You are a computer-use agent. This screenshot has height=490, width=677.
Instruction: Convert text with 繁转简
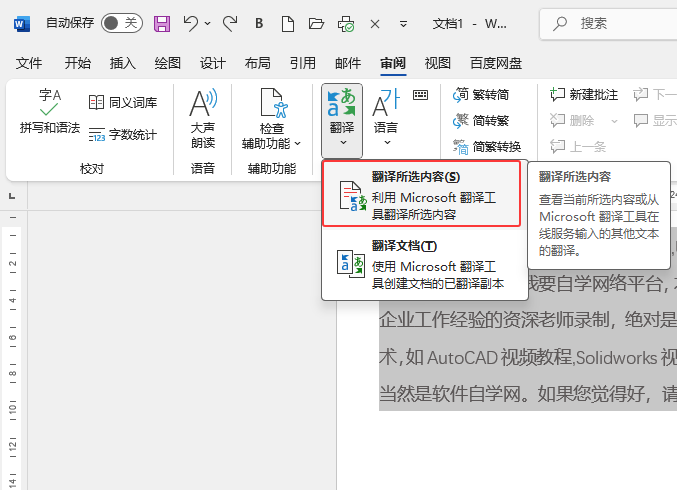(481, 94)
